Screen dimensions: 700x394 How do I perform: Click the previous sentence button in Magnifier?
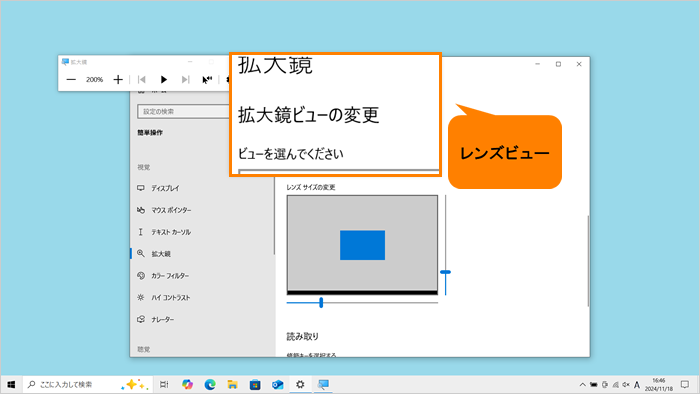pyautogui.click(x=142, y=80)
